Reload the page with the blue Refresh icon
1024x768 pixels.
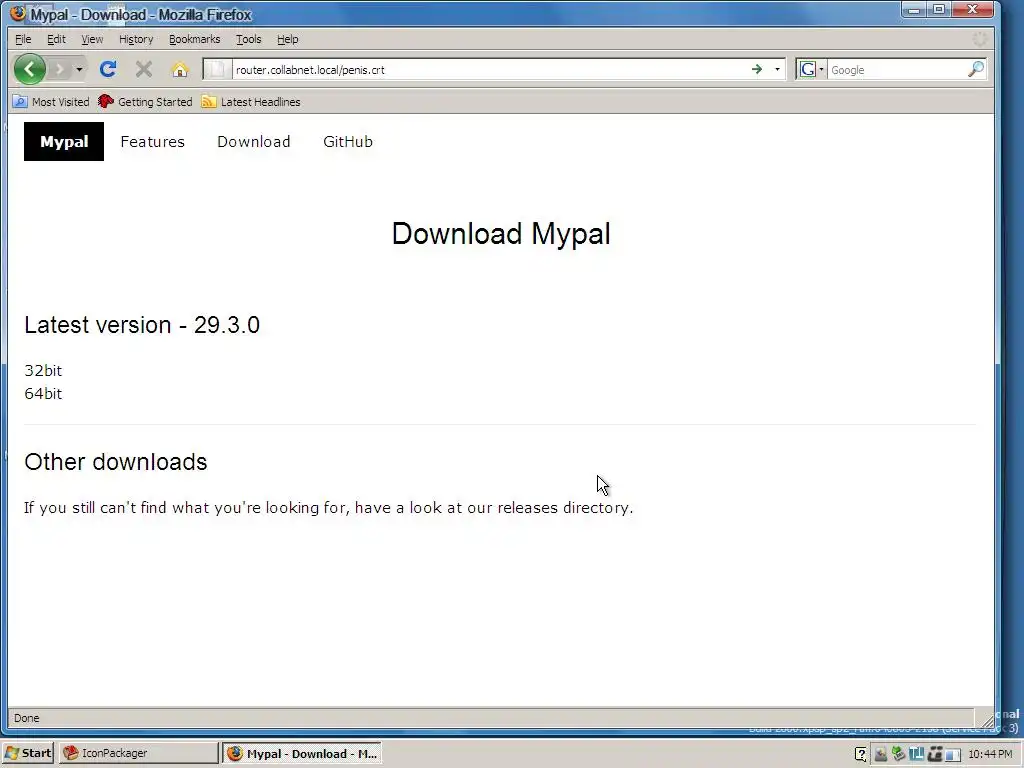pos(108,69)
